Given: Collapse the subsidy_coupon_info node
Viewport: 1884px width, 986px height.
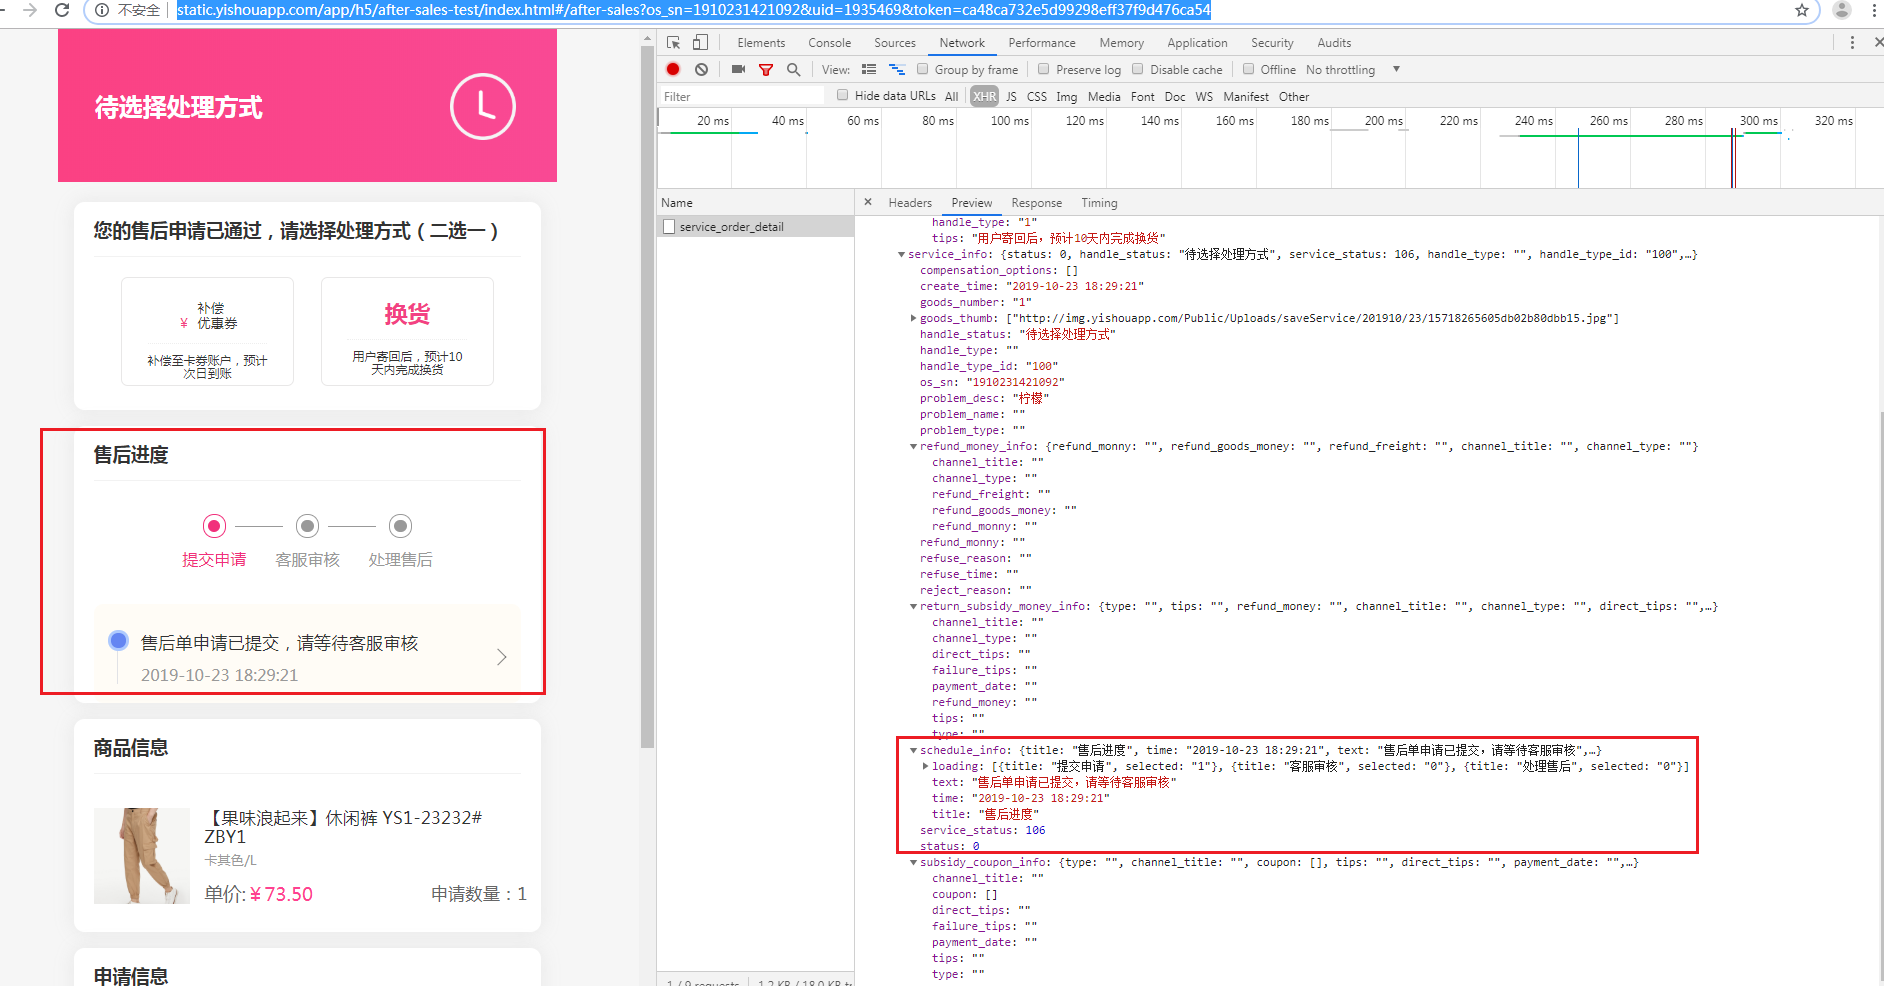Looking at the screenshot, I should coord(913,862).
